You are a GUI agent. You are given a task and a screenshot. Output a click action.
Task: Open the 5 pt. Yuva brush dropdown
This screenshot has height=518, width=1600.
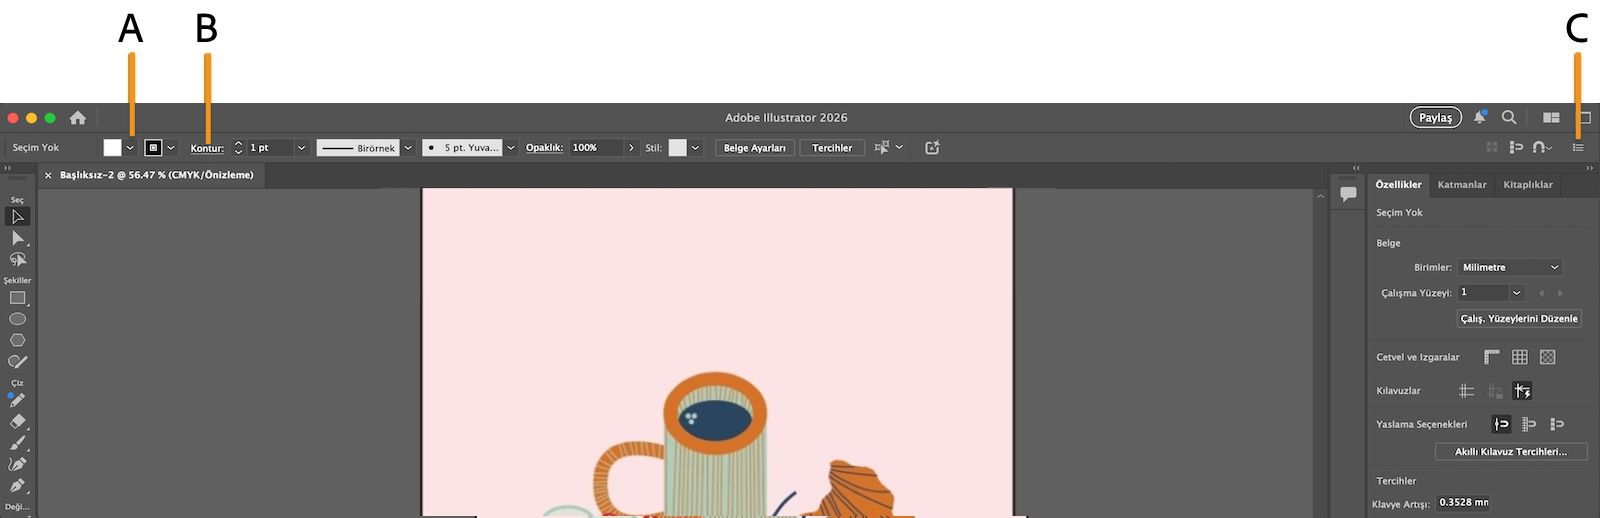coord(511,147)
